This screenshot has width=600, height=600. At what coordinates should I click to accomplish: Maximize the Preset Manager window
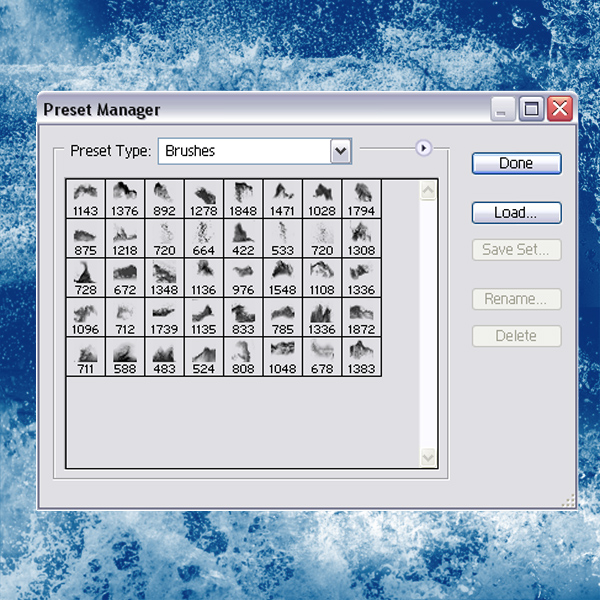(x=532, y=109)
